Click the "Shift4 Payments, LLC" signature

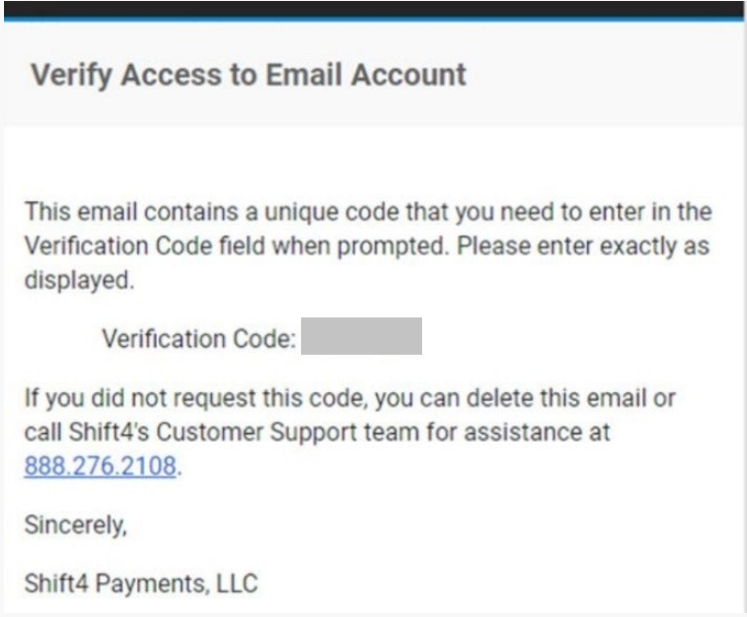[x=141, y=582]
